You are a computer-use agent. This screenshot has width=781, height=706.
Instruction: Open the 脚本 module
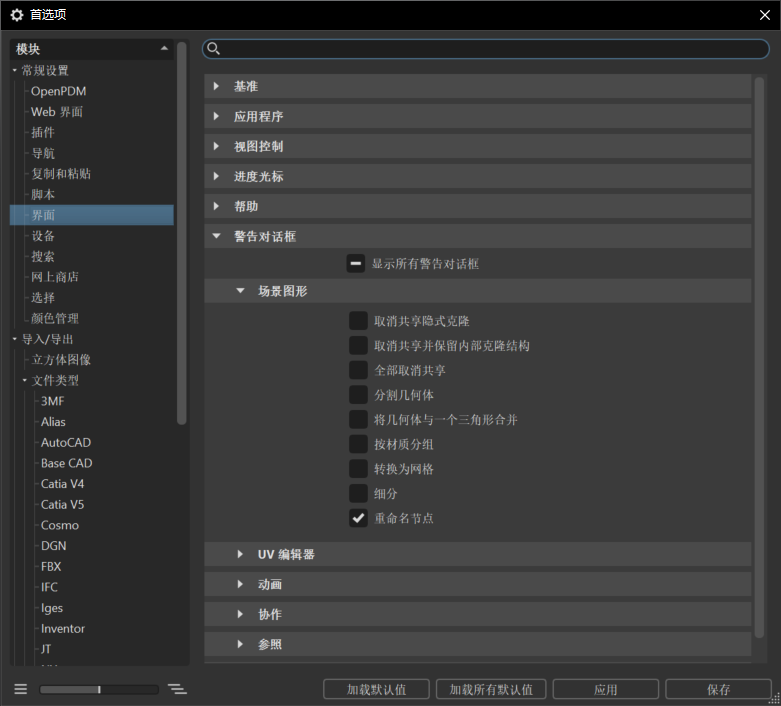(43, 194)
